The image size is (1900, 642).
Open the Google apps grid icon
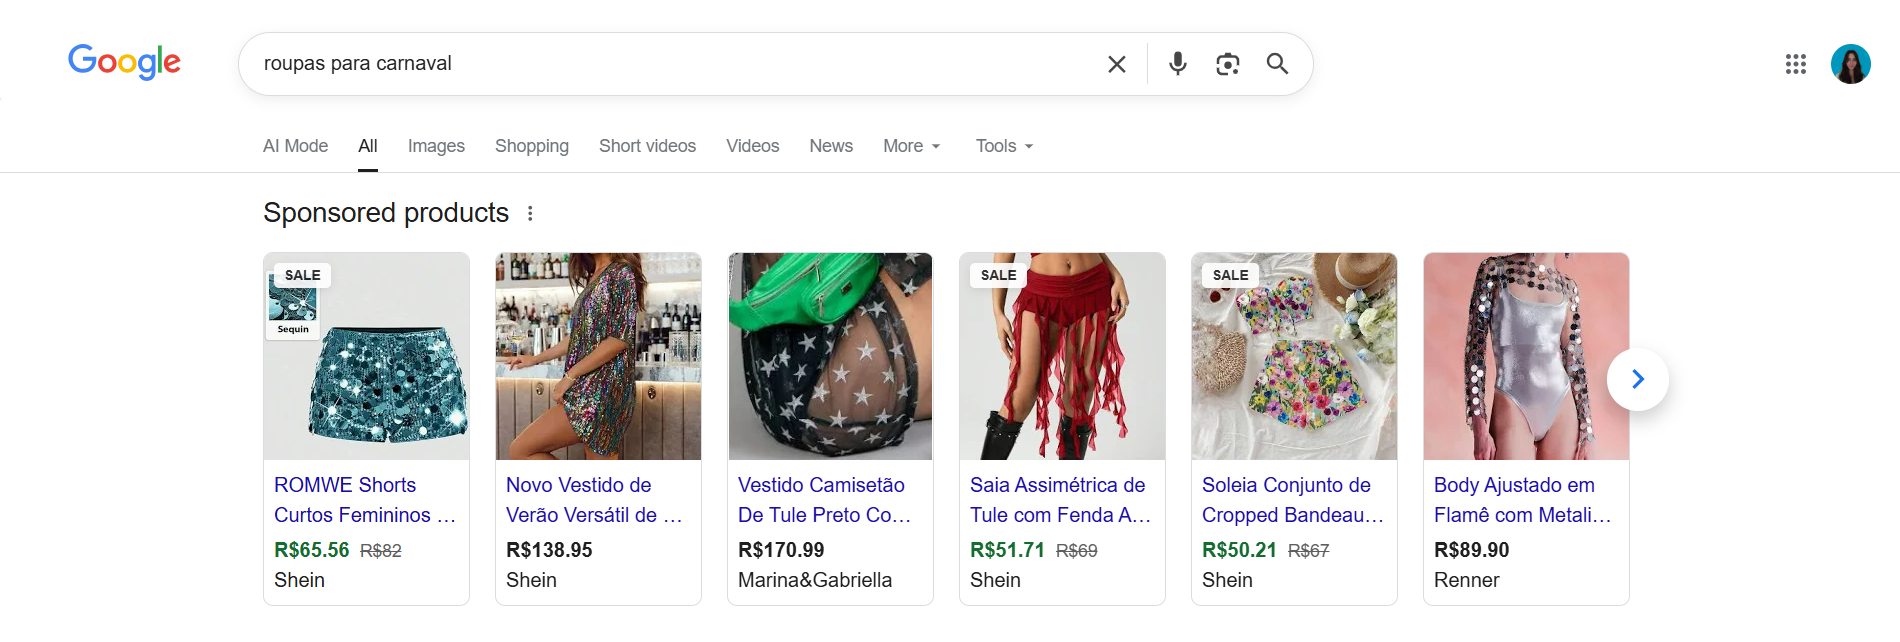(1796, 64)
